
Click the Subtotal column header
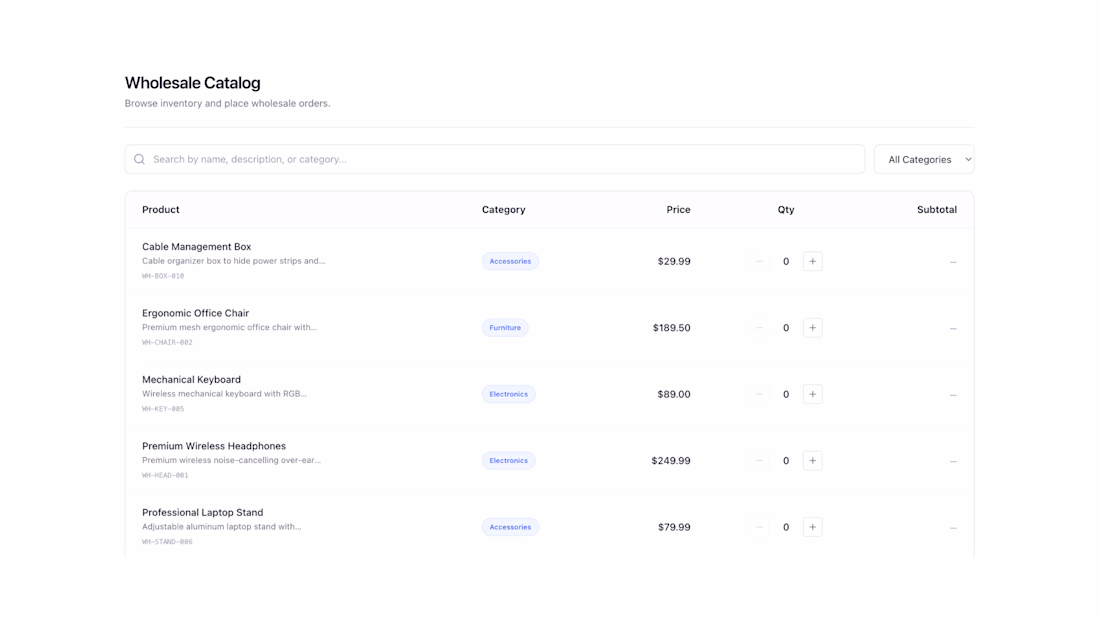click(937, 210)
